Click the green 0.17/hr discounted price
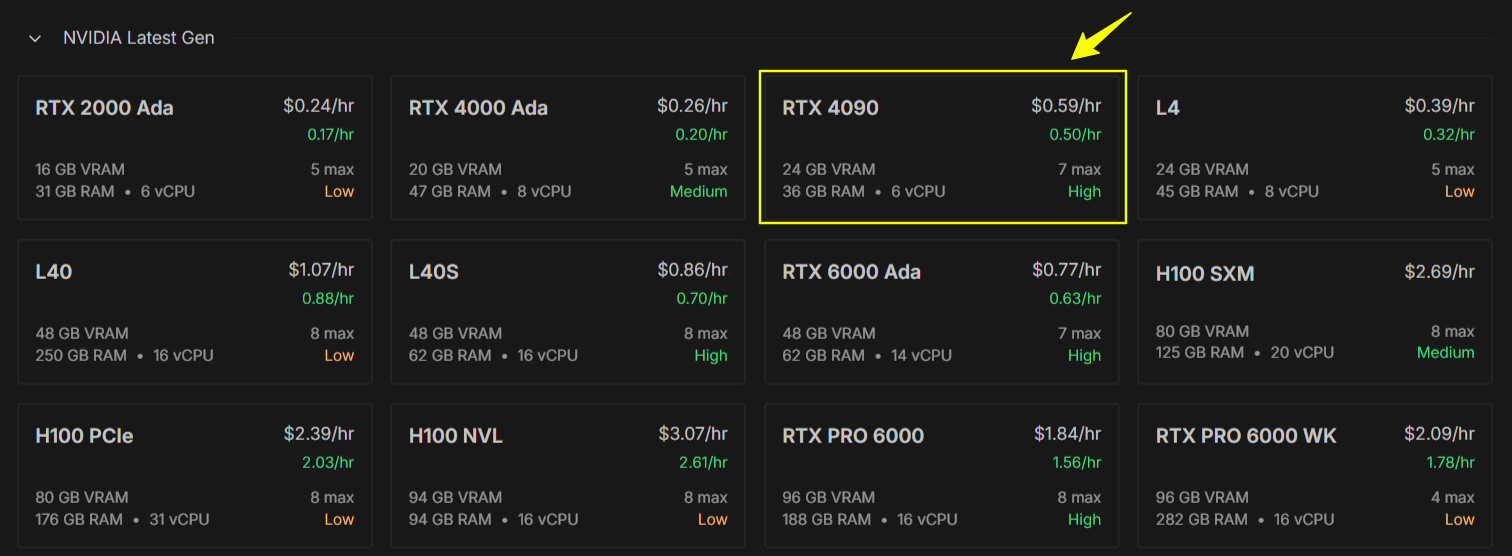This screenshot has height=556, width=1512. click(x=330, y=134)
